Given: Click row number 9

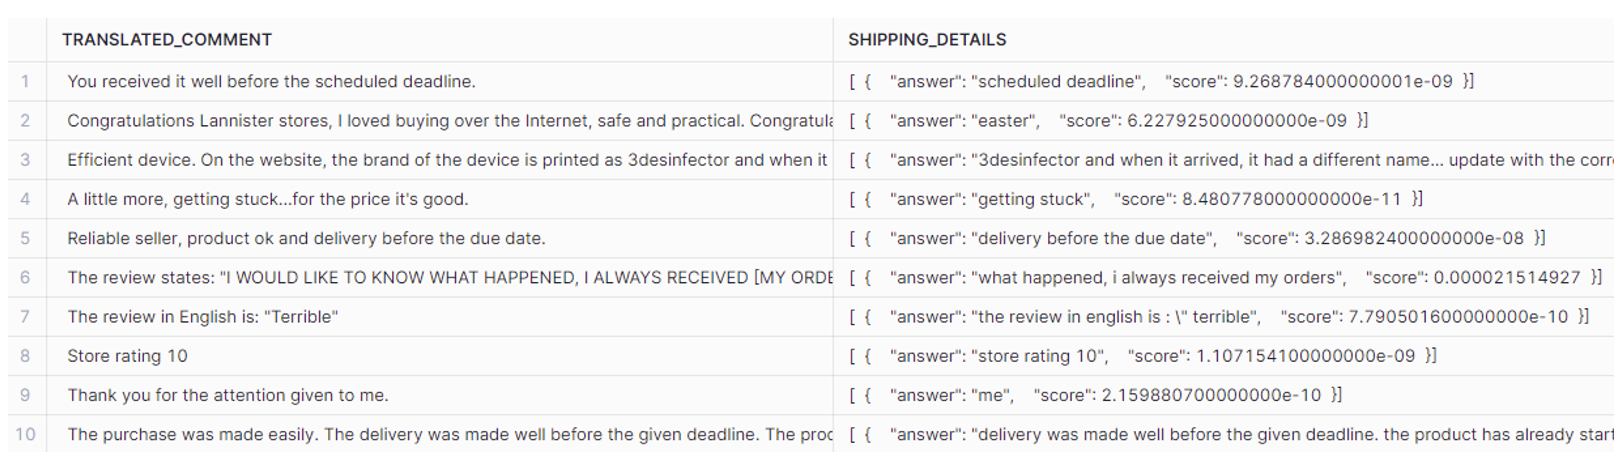Looking at the screenshot, I should [26, 395].
